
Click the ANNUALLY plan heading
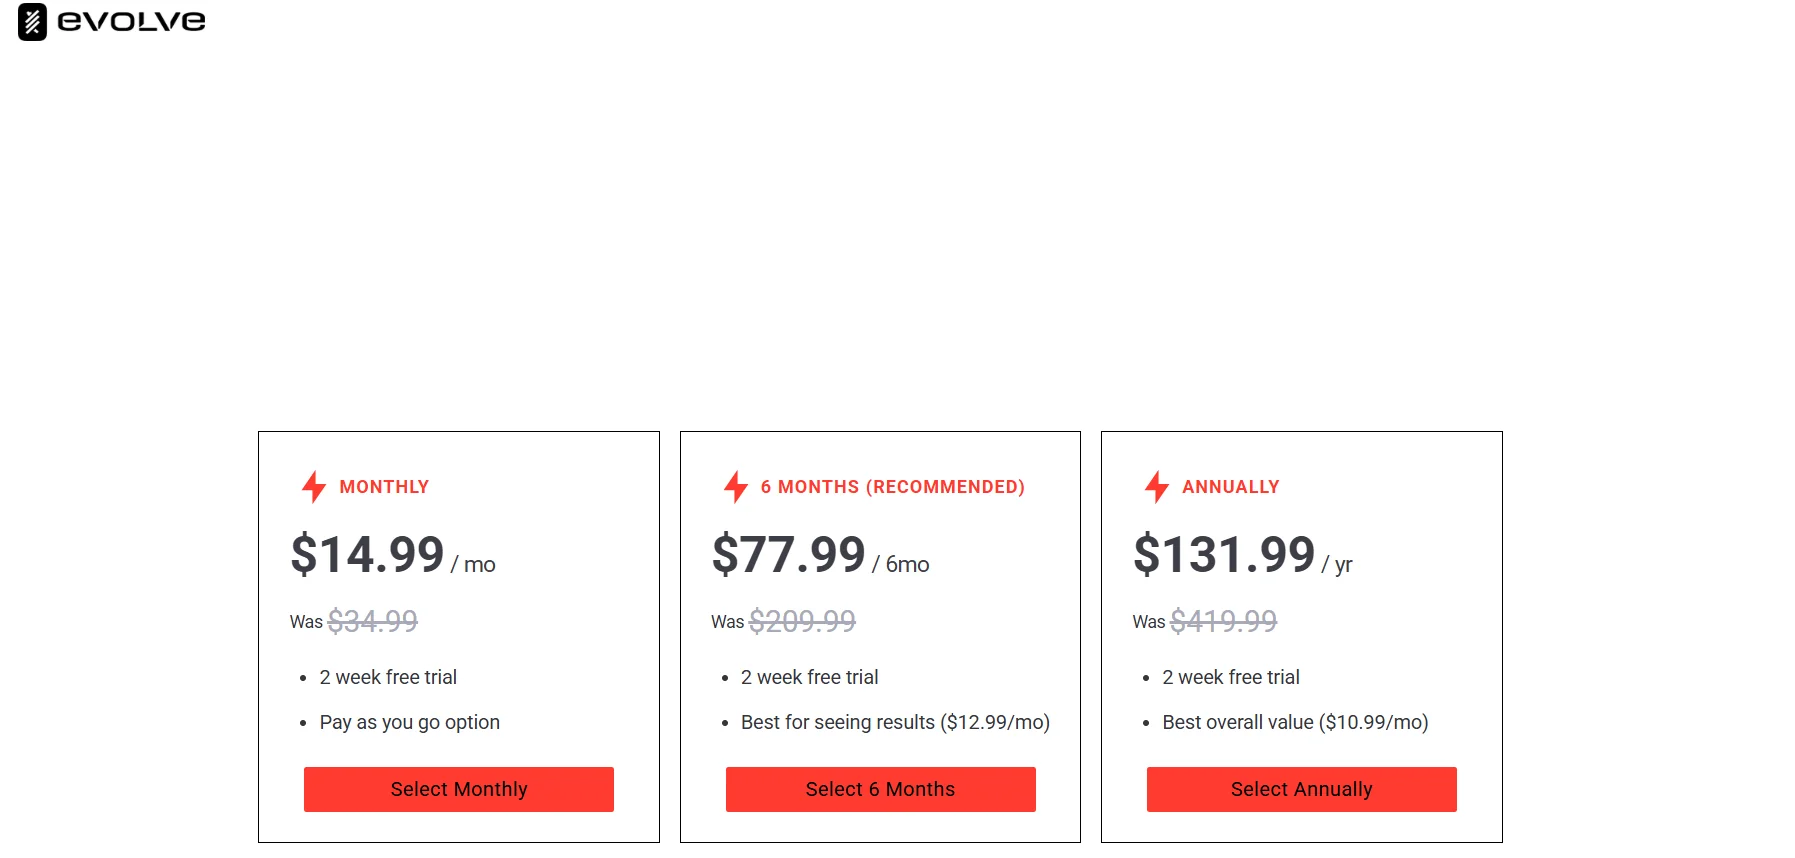click(x=1230, y=487)
